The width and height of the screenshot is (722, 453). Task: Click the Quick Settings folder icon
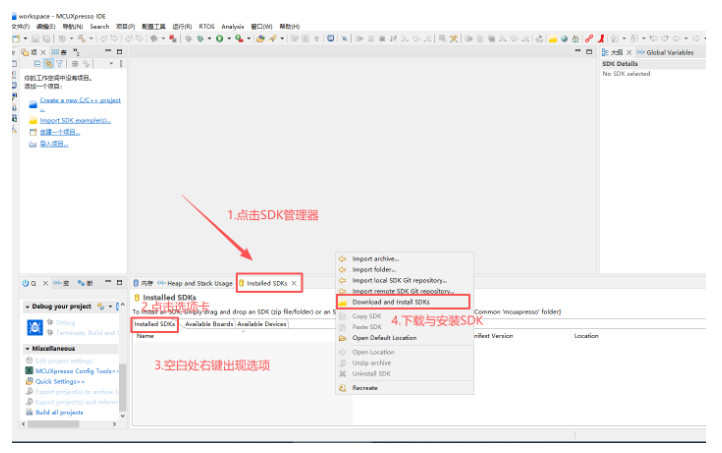click(29, 381)
